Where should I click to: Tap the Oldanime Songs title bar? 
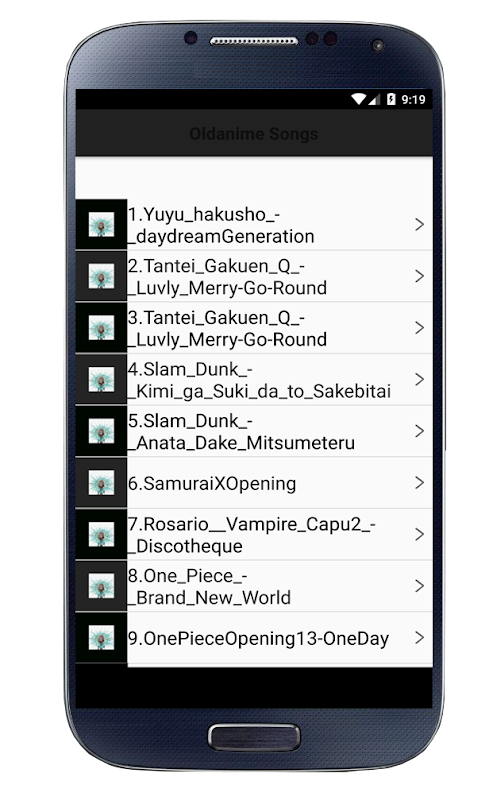tap(254, 134)
